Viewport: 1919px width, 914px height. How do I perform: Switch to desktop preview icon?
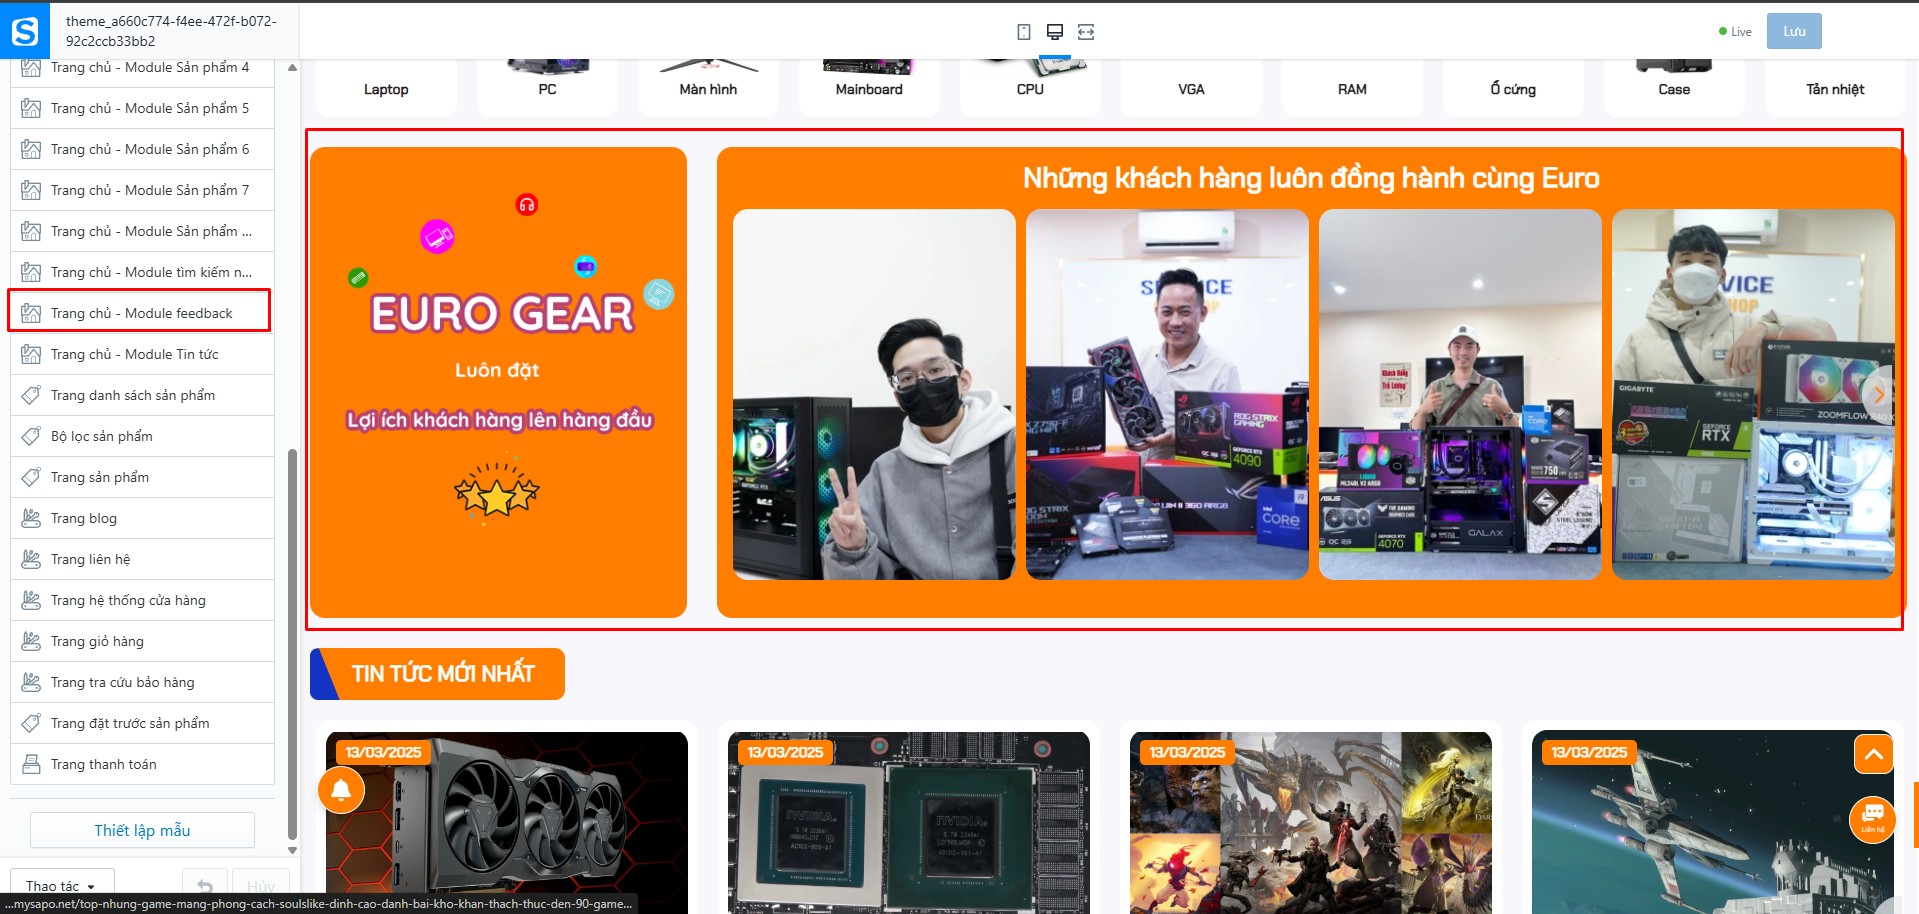click(x=1055, y=32)
